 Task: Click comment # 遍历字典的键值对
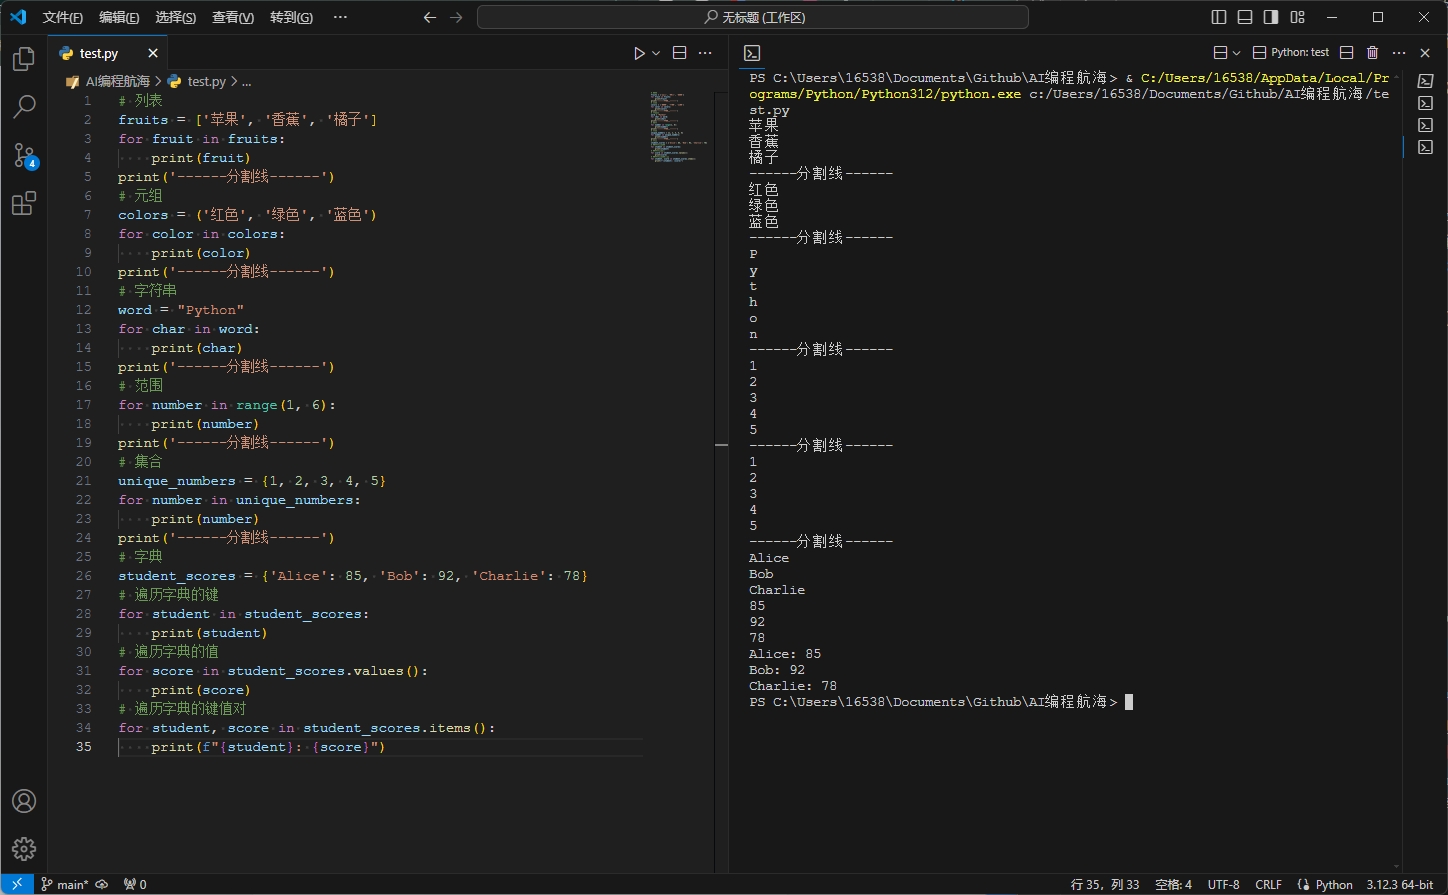click(182, 708)
